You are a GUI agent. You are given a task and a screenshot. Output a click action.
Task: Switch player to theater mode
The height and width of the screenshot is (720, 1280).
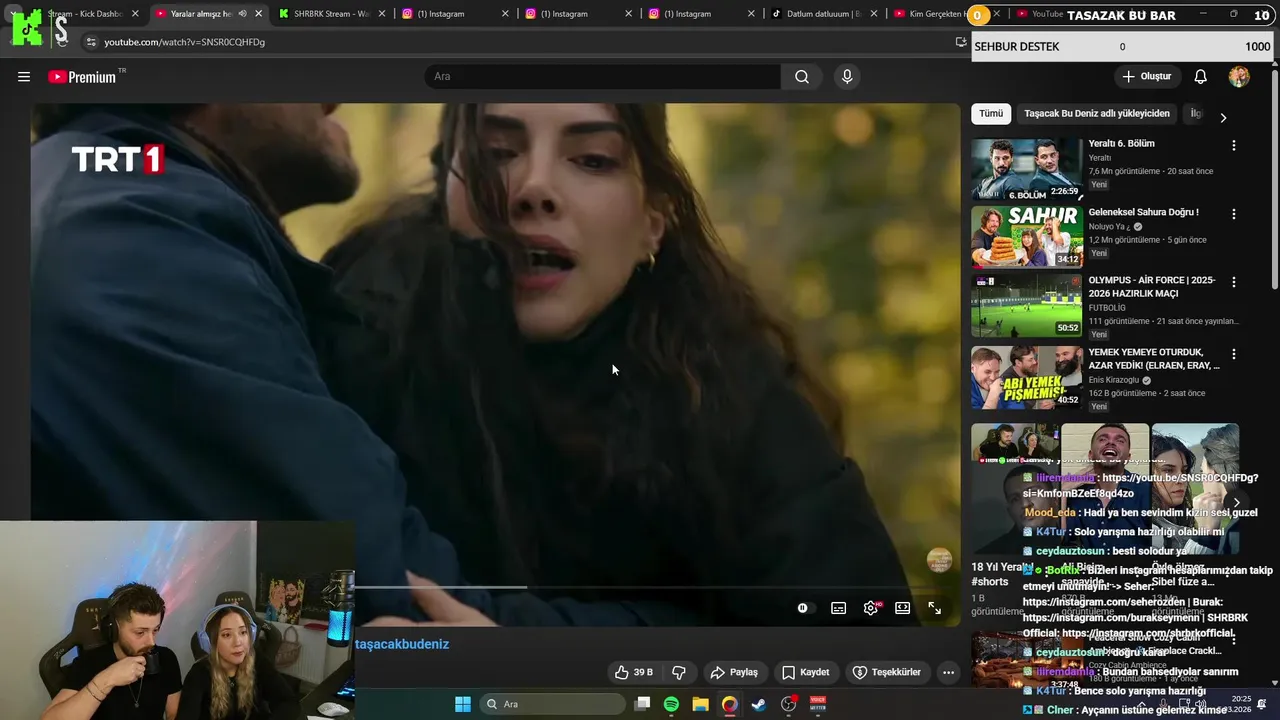coord(903,608)
